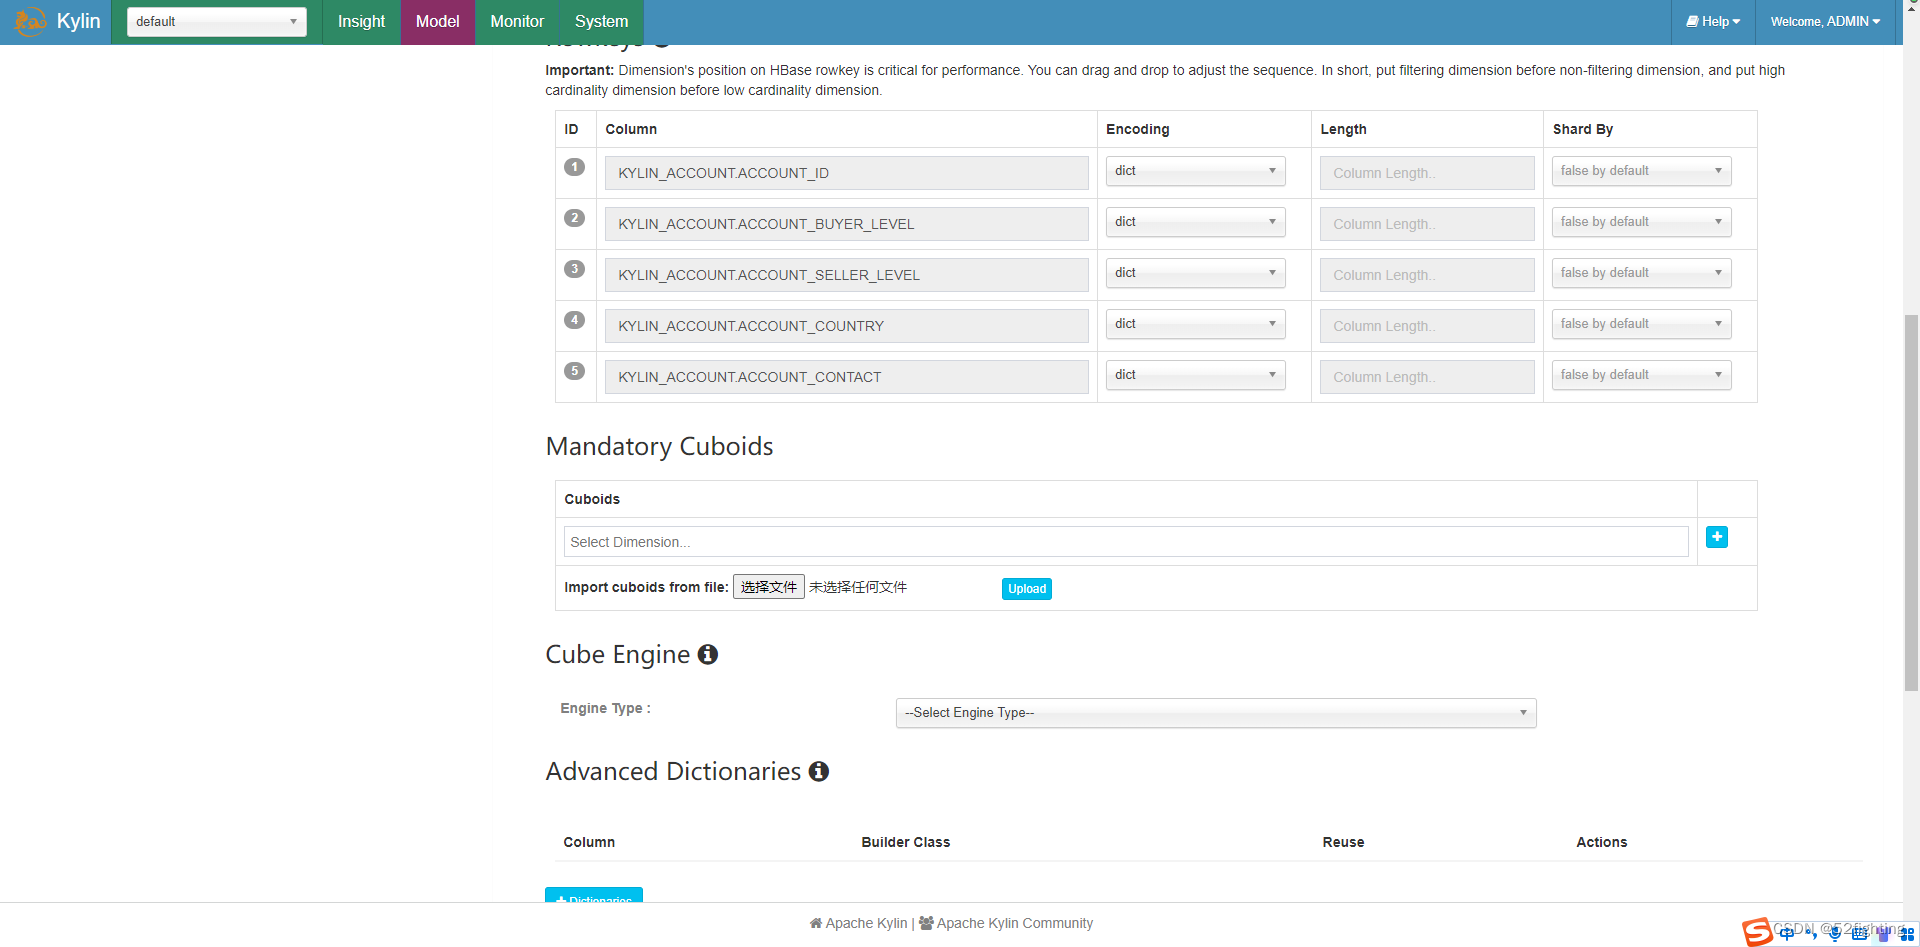Screen dimensions: 1920x947
Task: Click the Shard By column header
Action: coord(1582,129)
